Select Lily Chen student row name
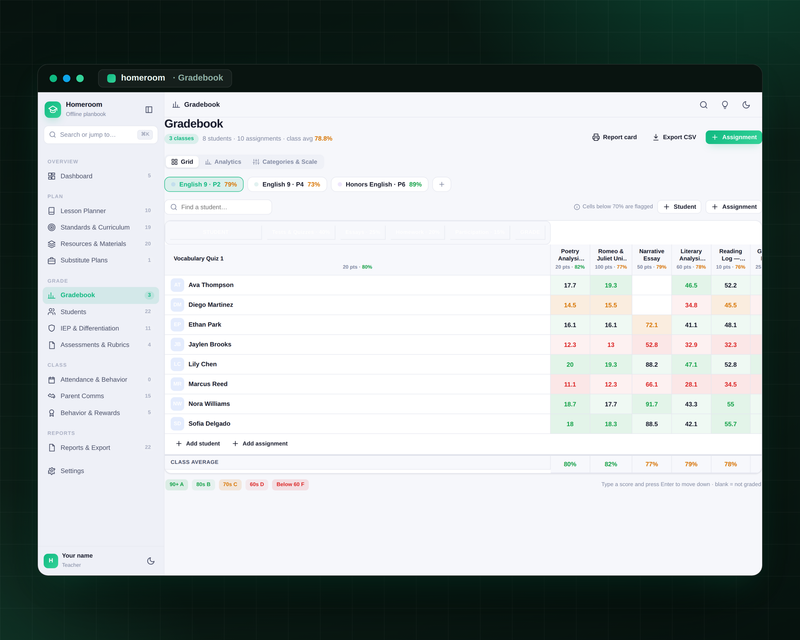 pos(203,364)
